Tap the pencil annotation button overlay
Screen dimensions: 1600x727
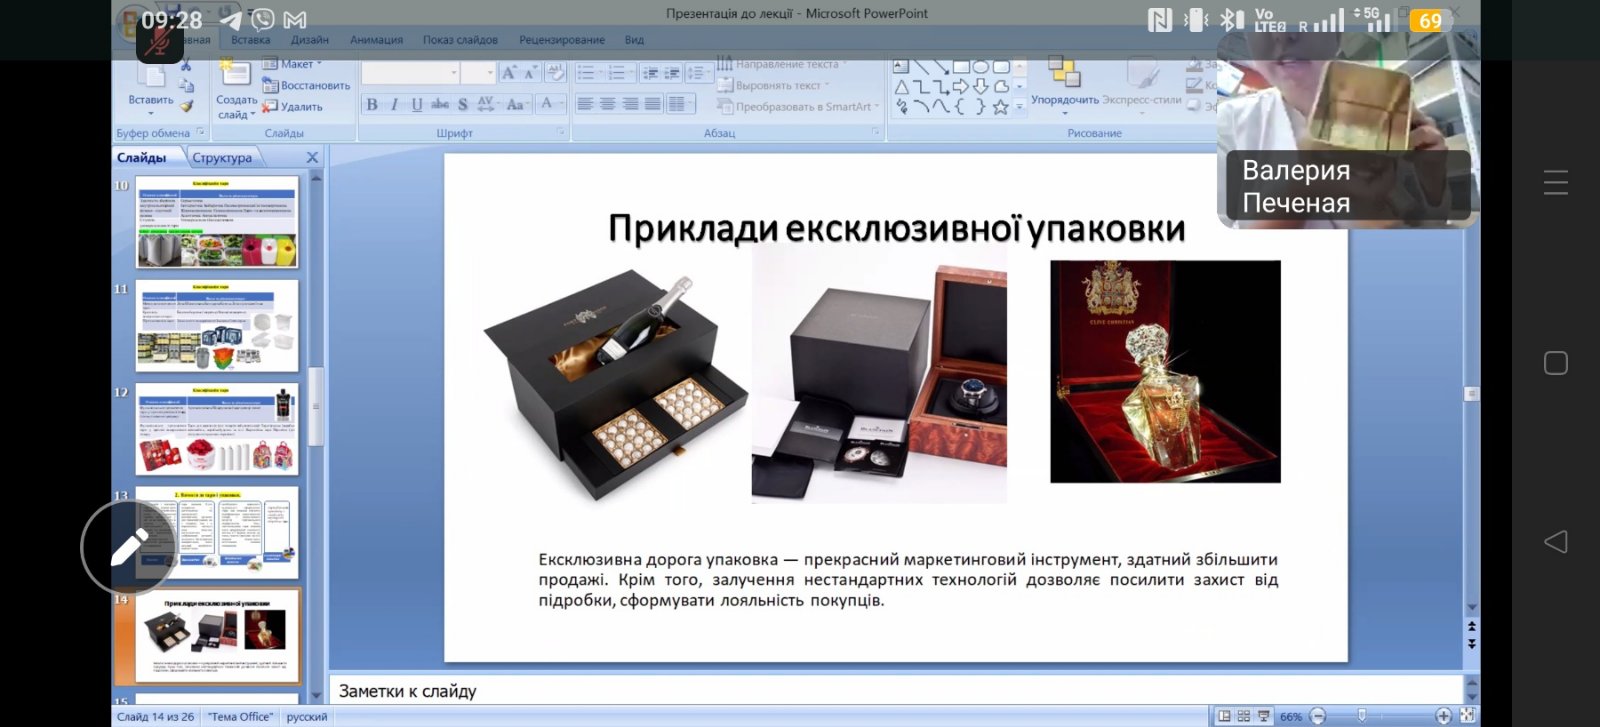[129, 547]
